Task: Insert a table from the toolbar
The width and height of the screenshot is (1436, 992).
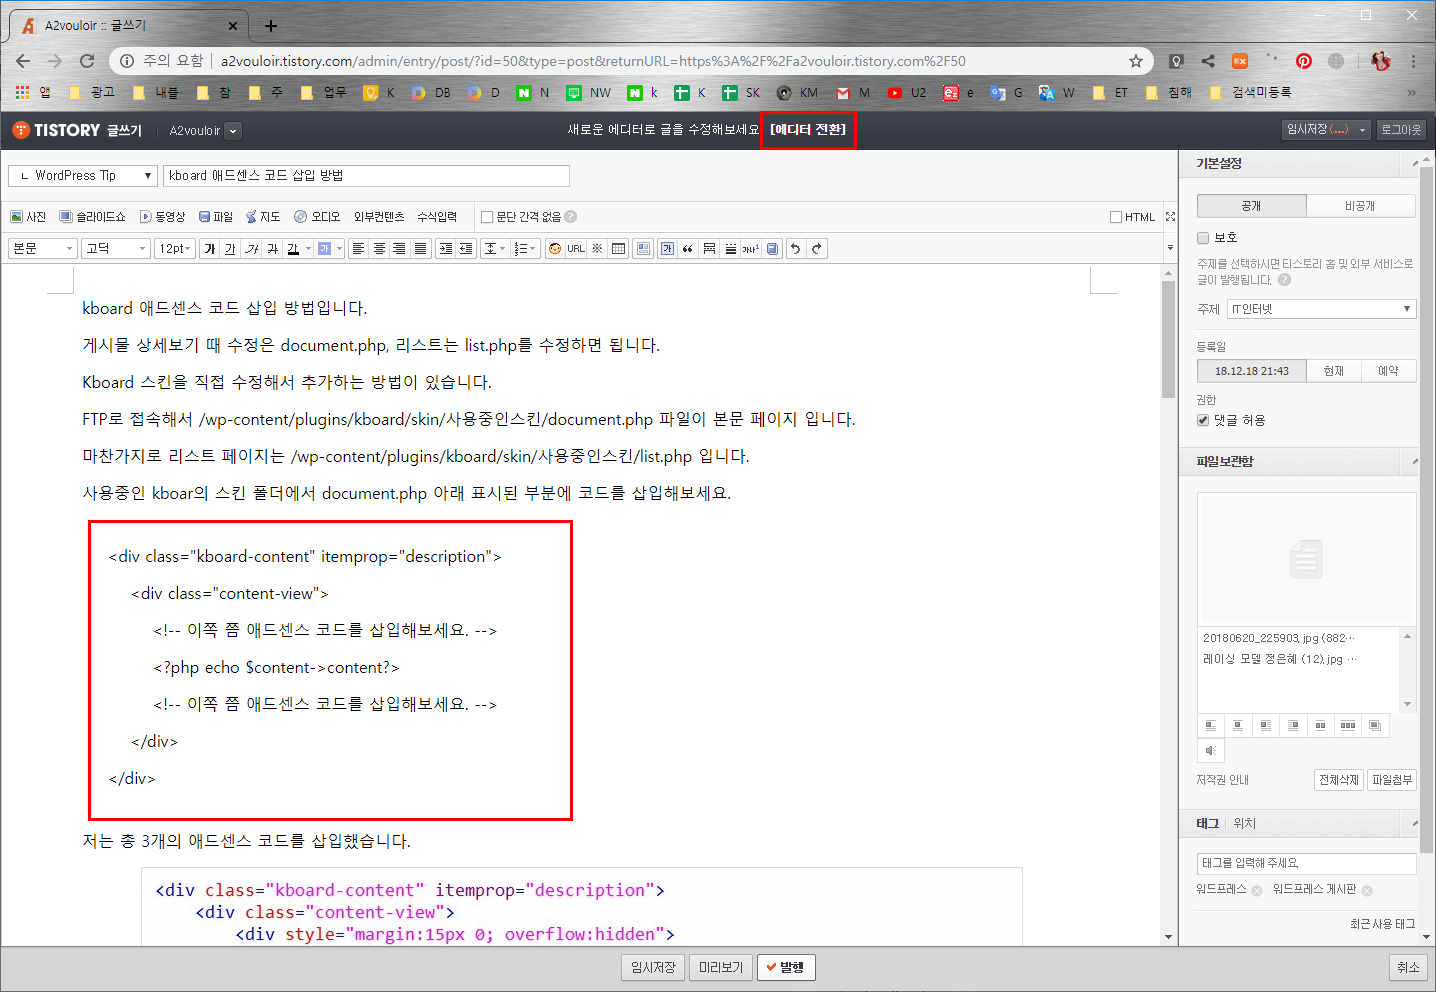Action: pos(618,249)
